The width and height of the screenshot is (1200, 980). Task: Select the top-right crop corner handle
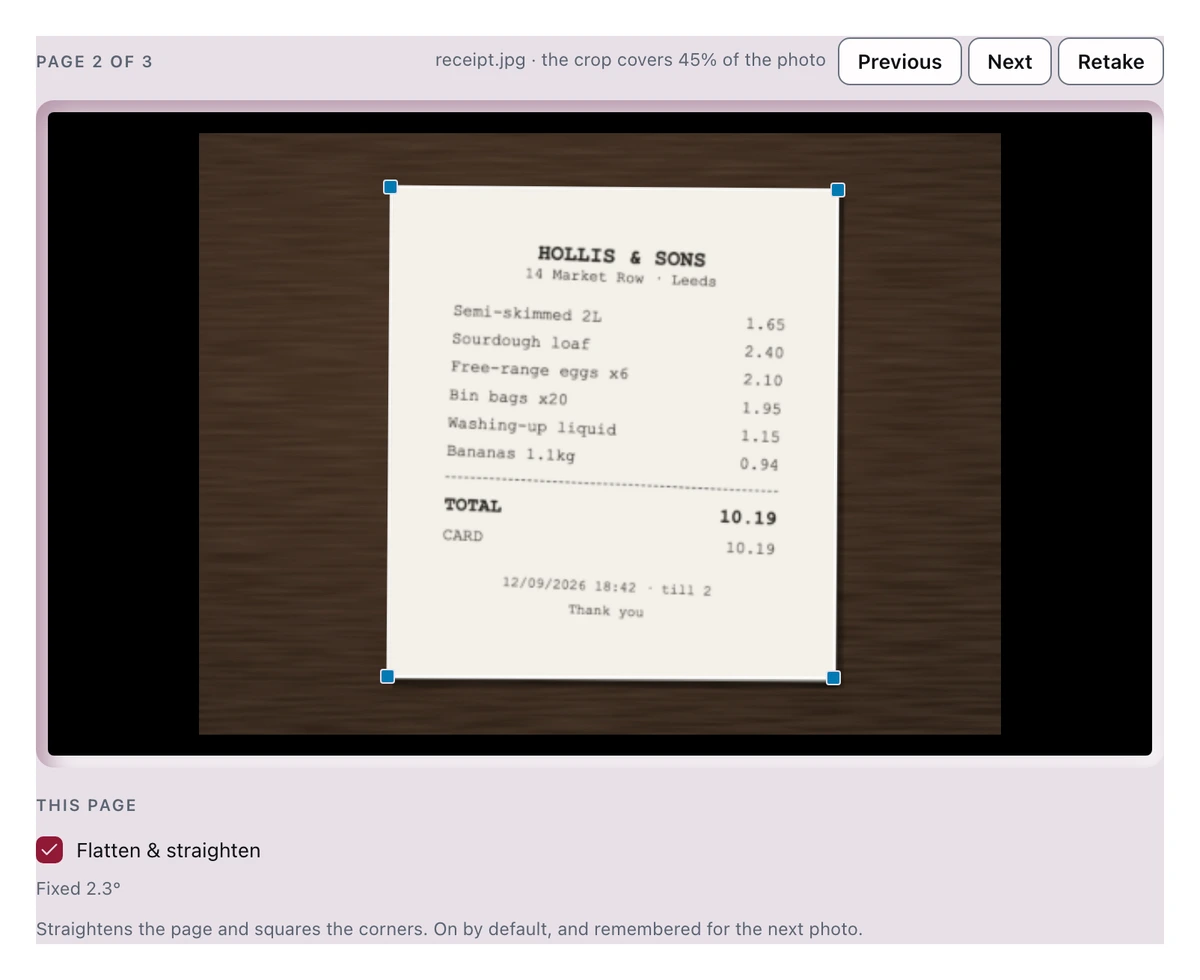838,190
